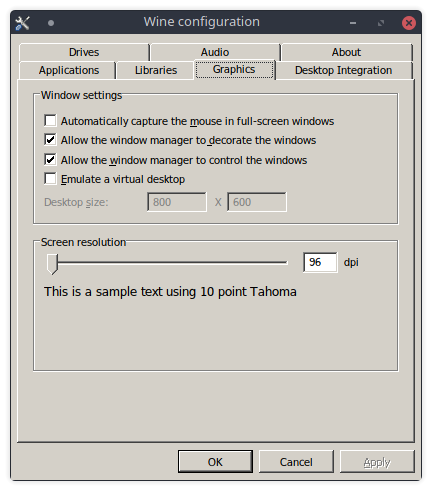This screenshot has width=432, height=491.
Task: Focus the 96 dpi input field
Action: (x=320, y=262)
